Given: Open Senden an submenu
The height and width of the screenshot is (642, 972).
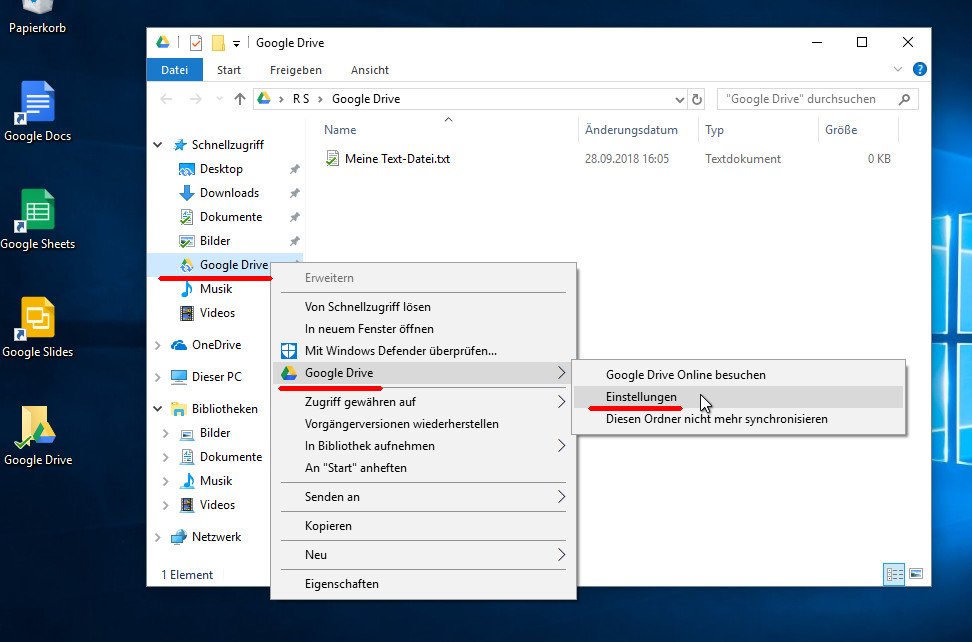Looking at the screenshot, I should pyautogui.click(x=423, y=497).
